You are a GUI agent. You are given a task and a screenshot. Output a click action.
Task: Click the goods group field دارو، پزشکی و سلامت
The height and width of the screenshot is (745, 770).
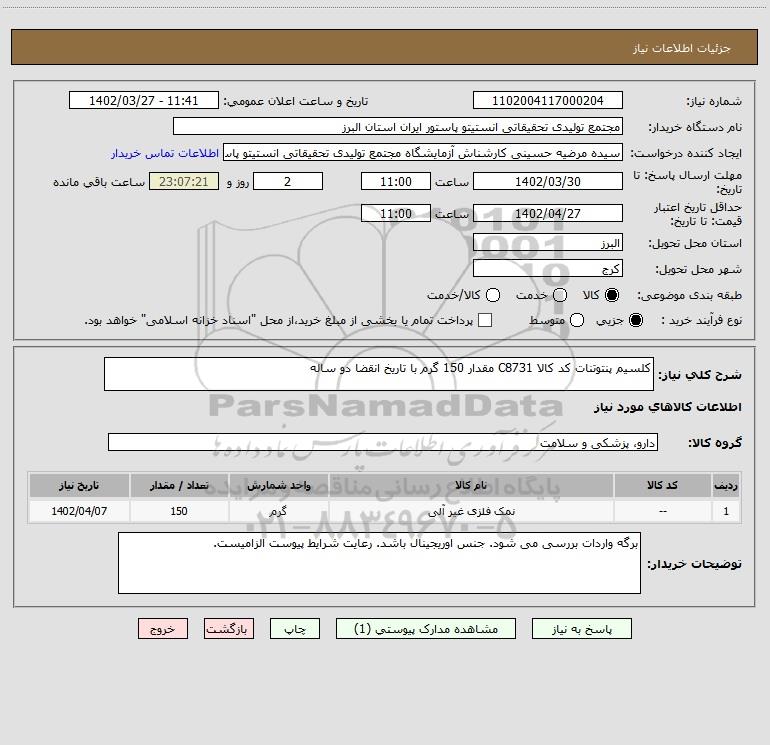tap(383, 442)
